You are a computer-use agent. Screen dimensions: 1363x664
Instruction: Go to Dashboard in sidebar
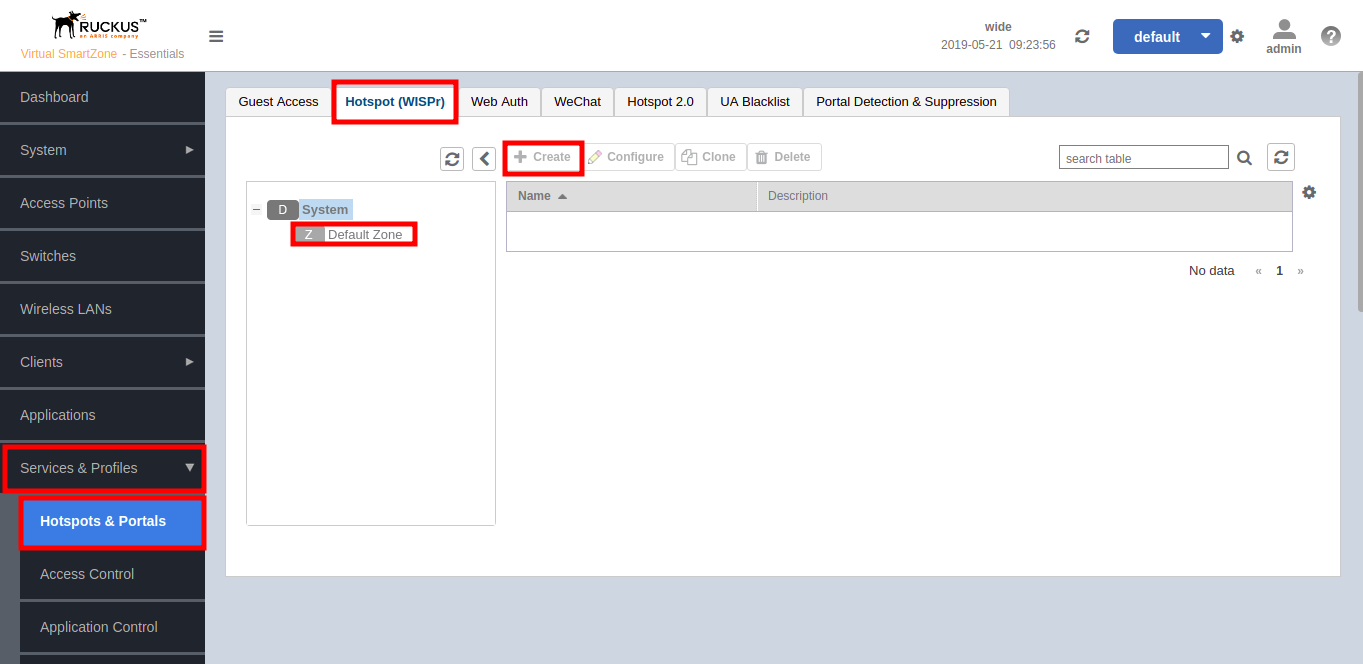click(102, 97)
